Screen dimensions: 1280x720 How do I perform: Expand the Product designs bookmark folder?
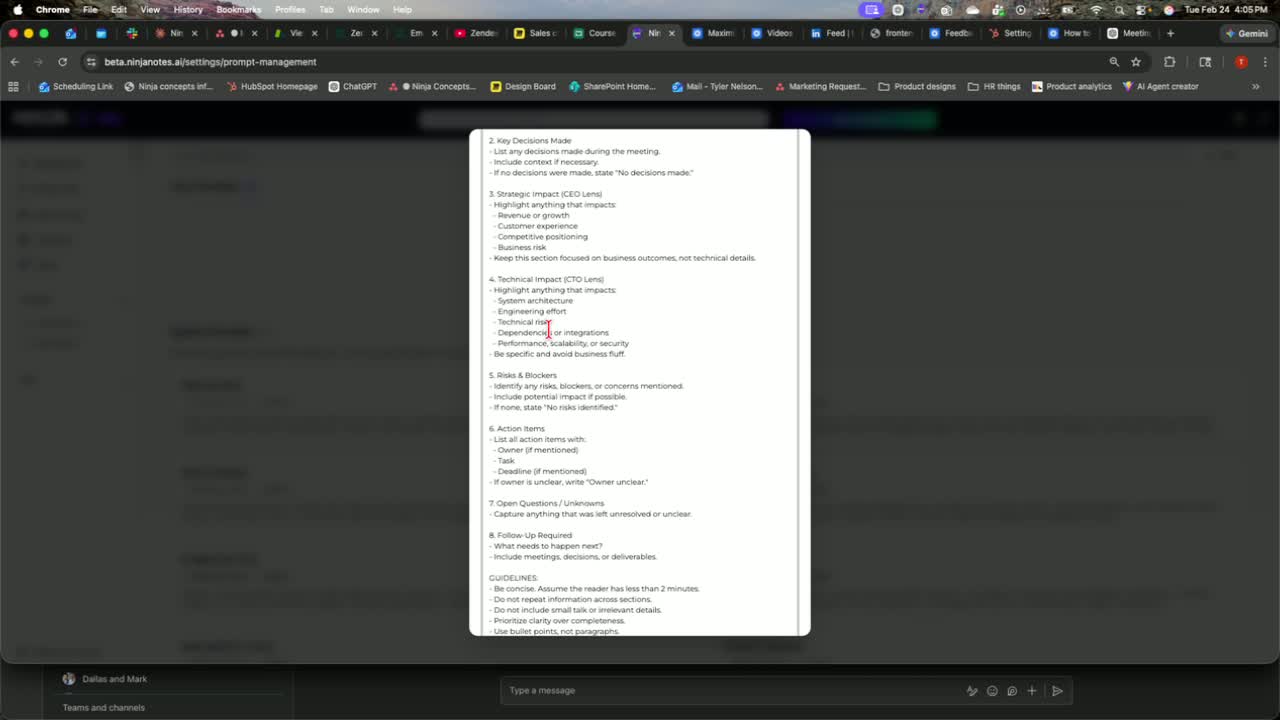click(917, 87)
